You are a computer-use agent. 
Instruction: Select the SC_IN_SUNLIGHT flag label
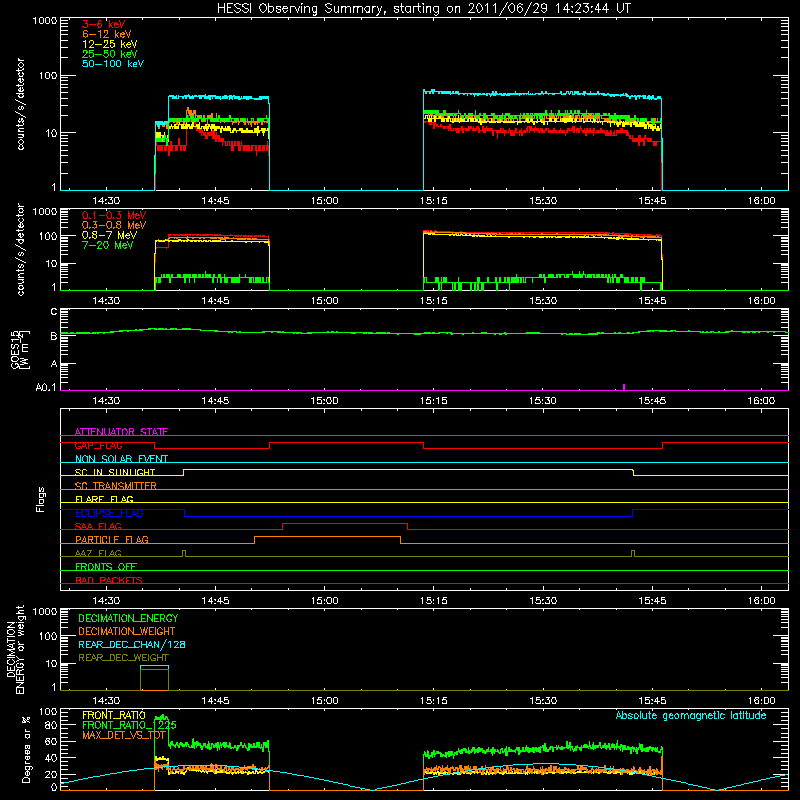(x=115, y=472)
